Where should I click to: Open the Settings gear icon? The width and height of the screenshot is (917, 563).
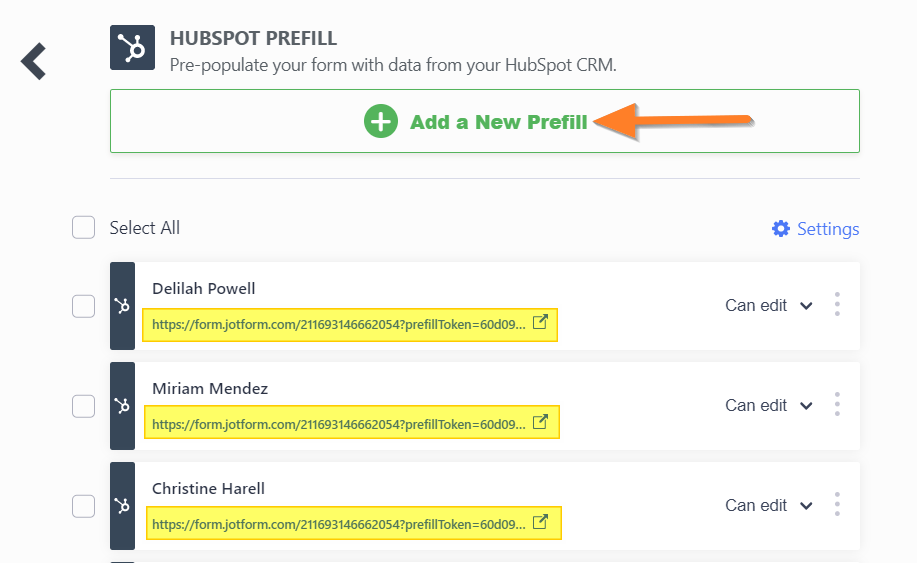coord(781,229)
